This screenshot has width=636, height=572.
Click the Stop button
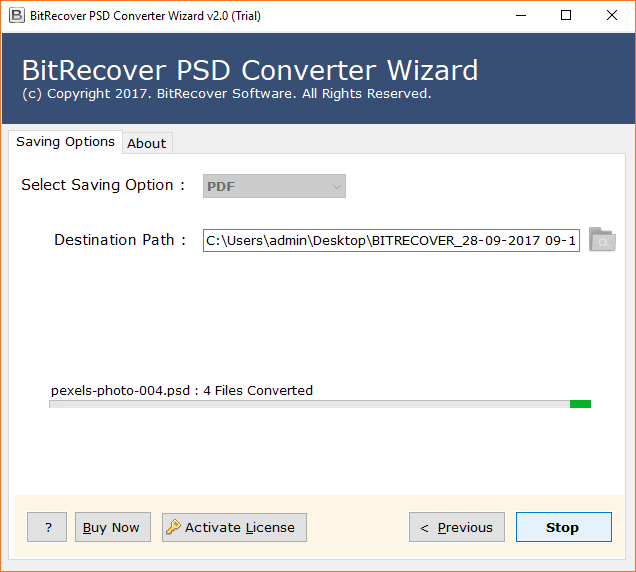564,527
